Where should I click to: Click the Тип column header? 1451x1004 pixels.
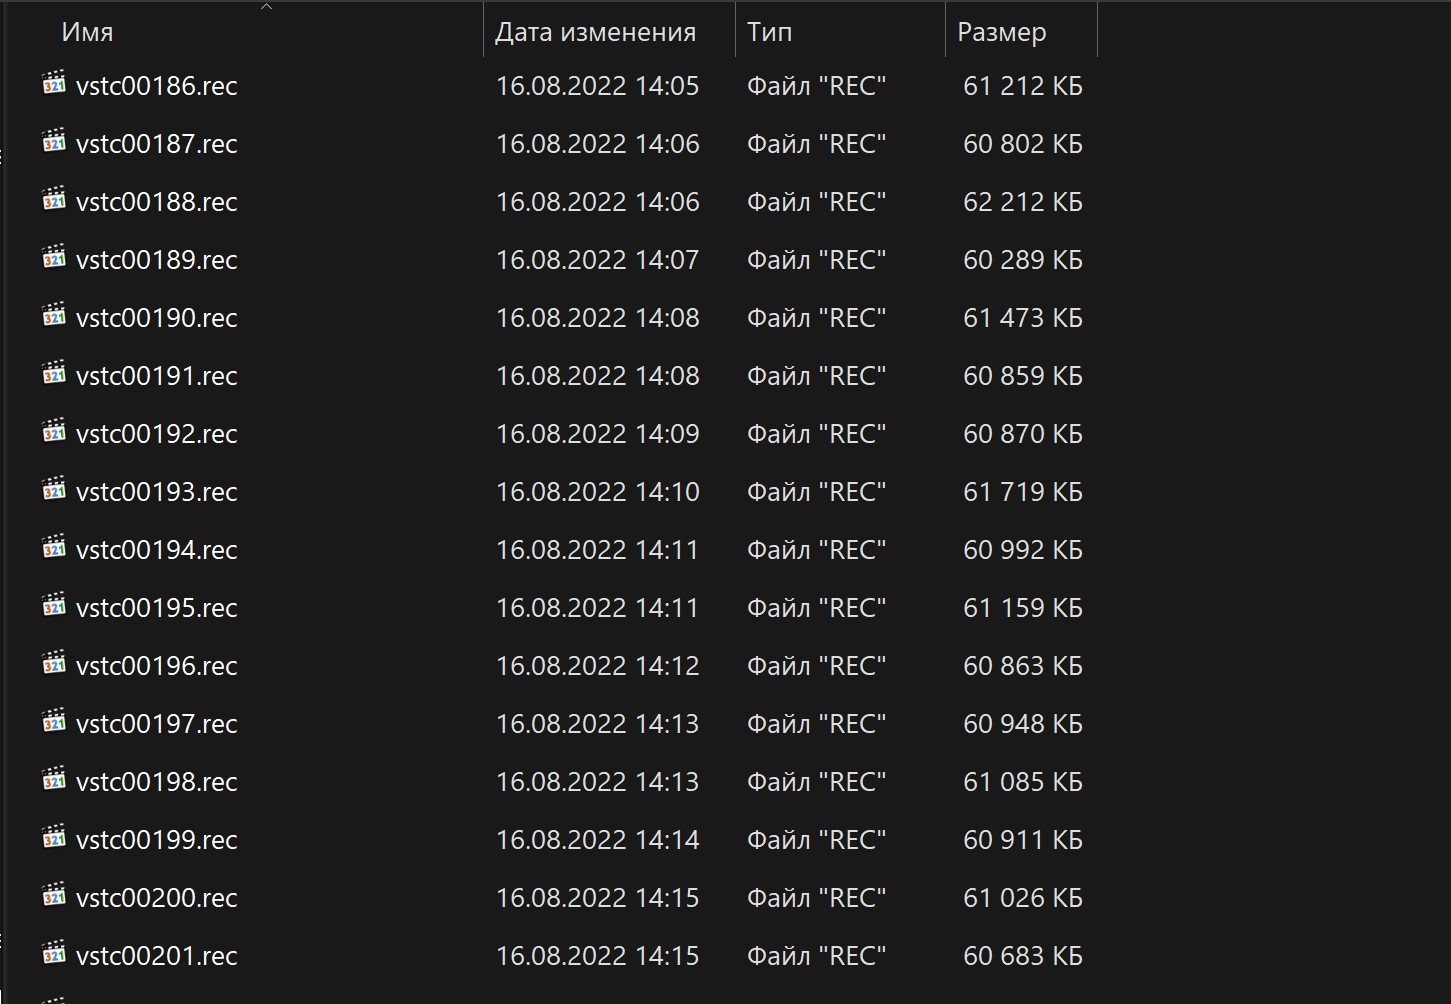769,32
